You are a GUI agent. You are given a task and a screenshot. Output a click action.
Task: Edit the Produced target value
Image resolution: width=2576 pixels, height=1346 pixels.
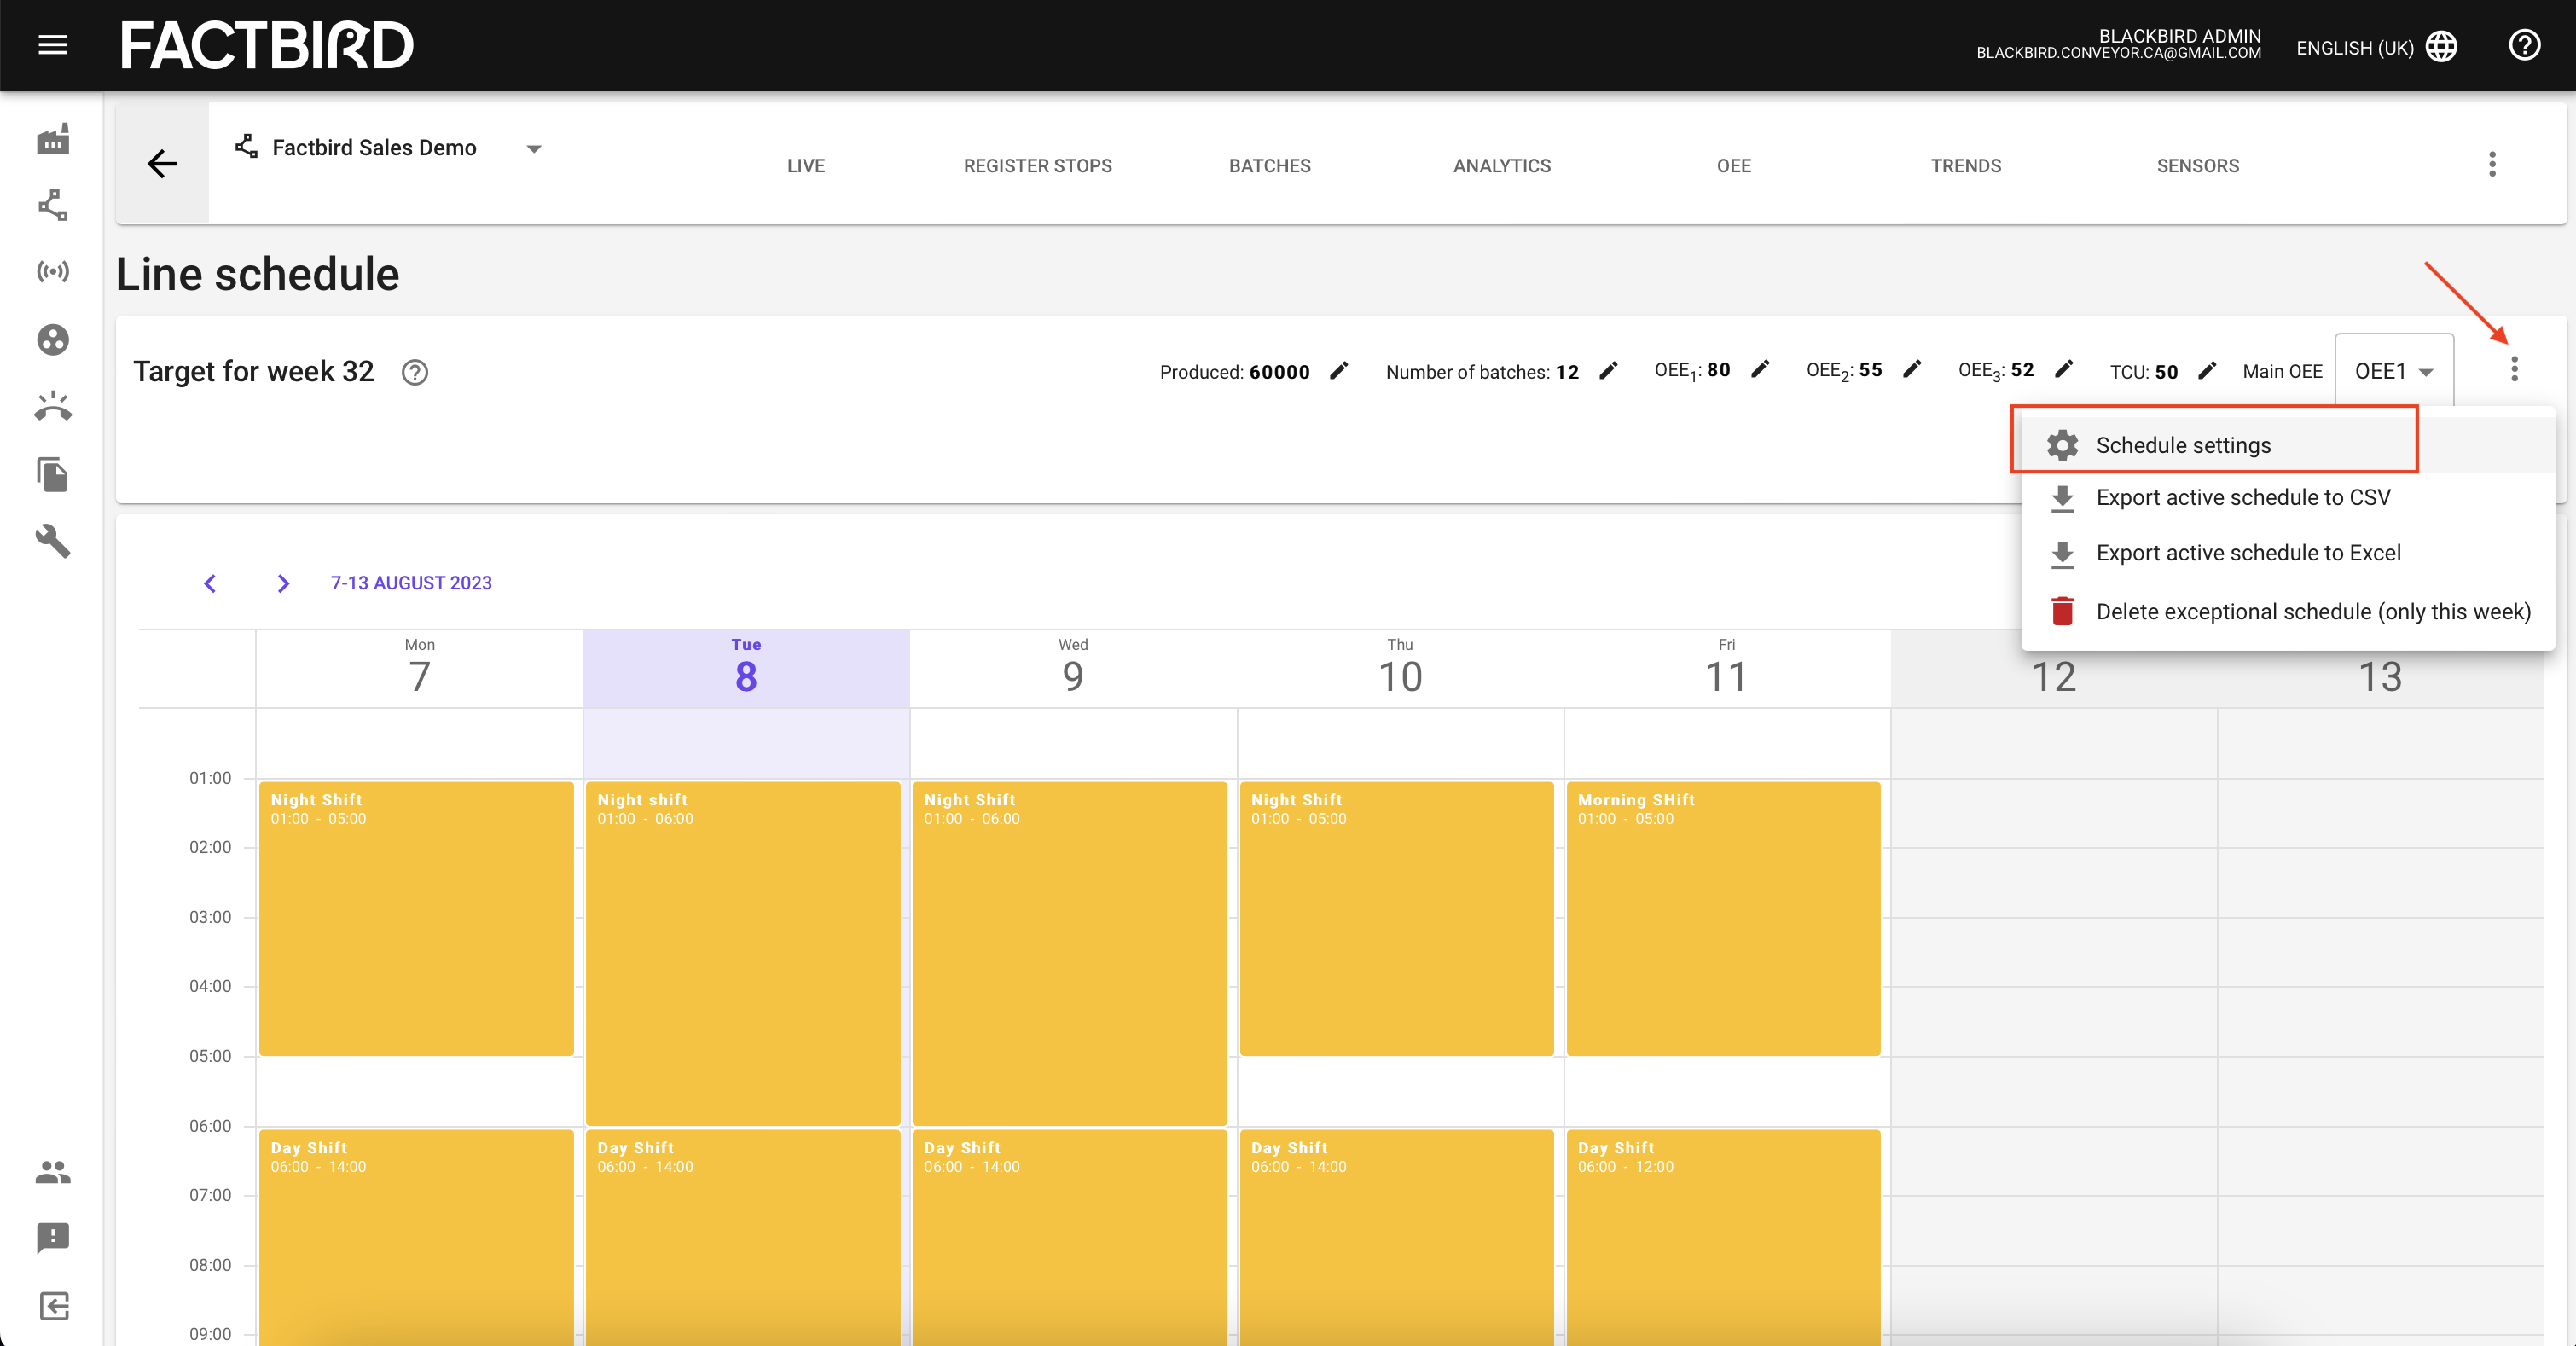1339,371
